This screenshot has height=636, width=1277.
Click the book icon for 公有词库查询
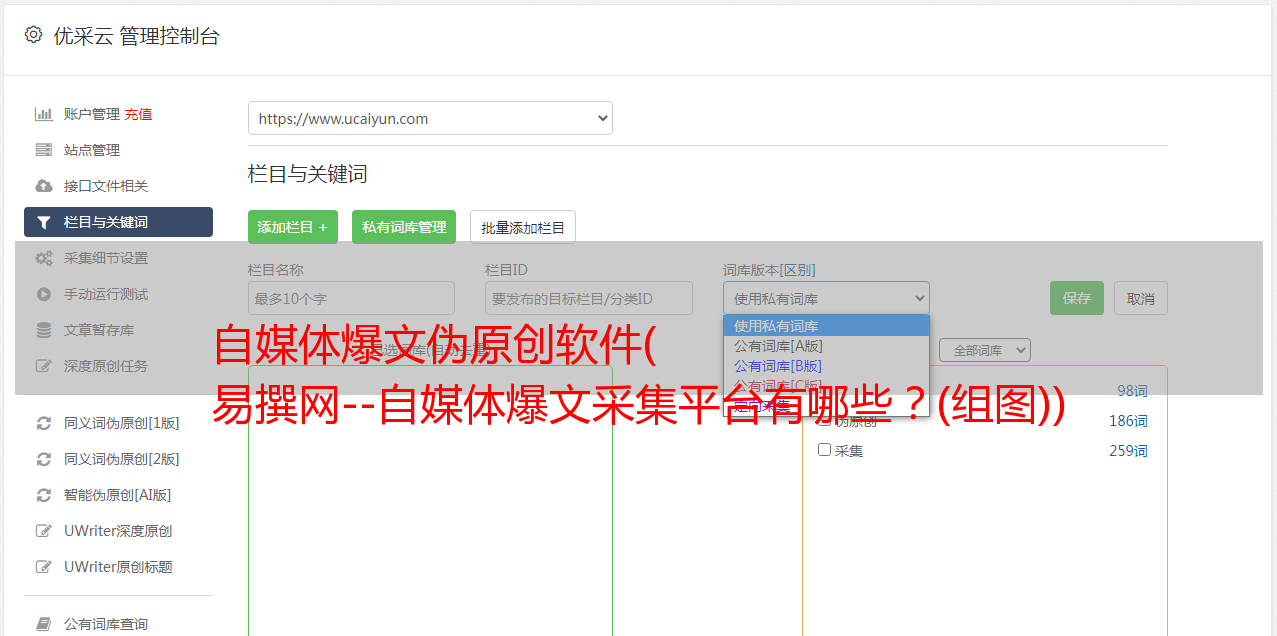(44, 624)
